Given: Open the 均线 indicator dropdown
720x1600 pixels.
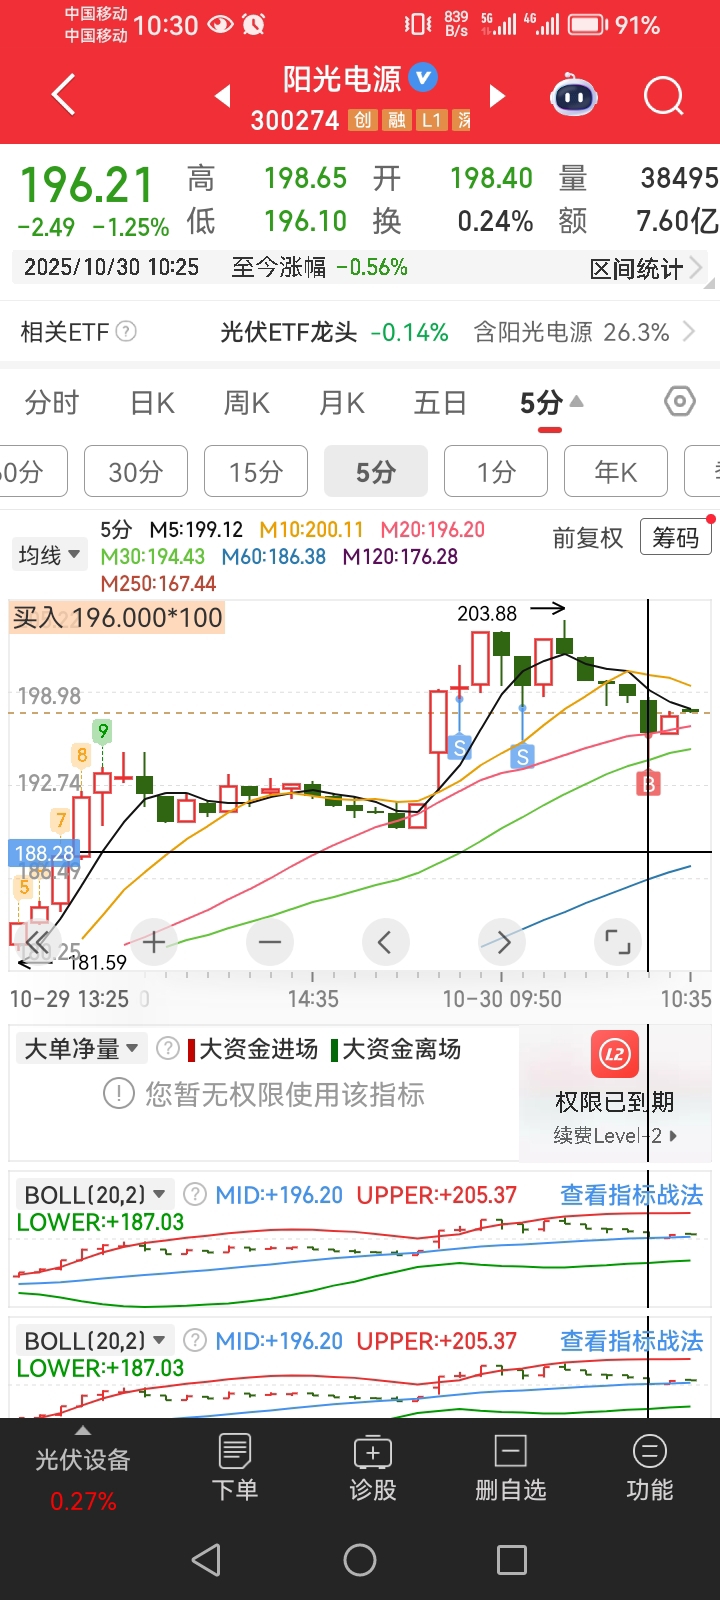Looking at the screenshot, I should coord(49,555).
